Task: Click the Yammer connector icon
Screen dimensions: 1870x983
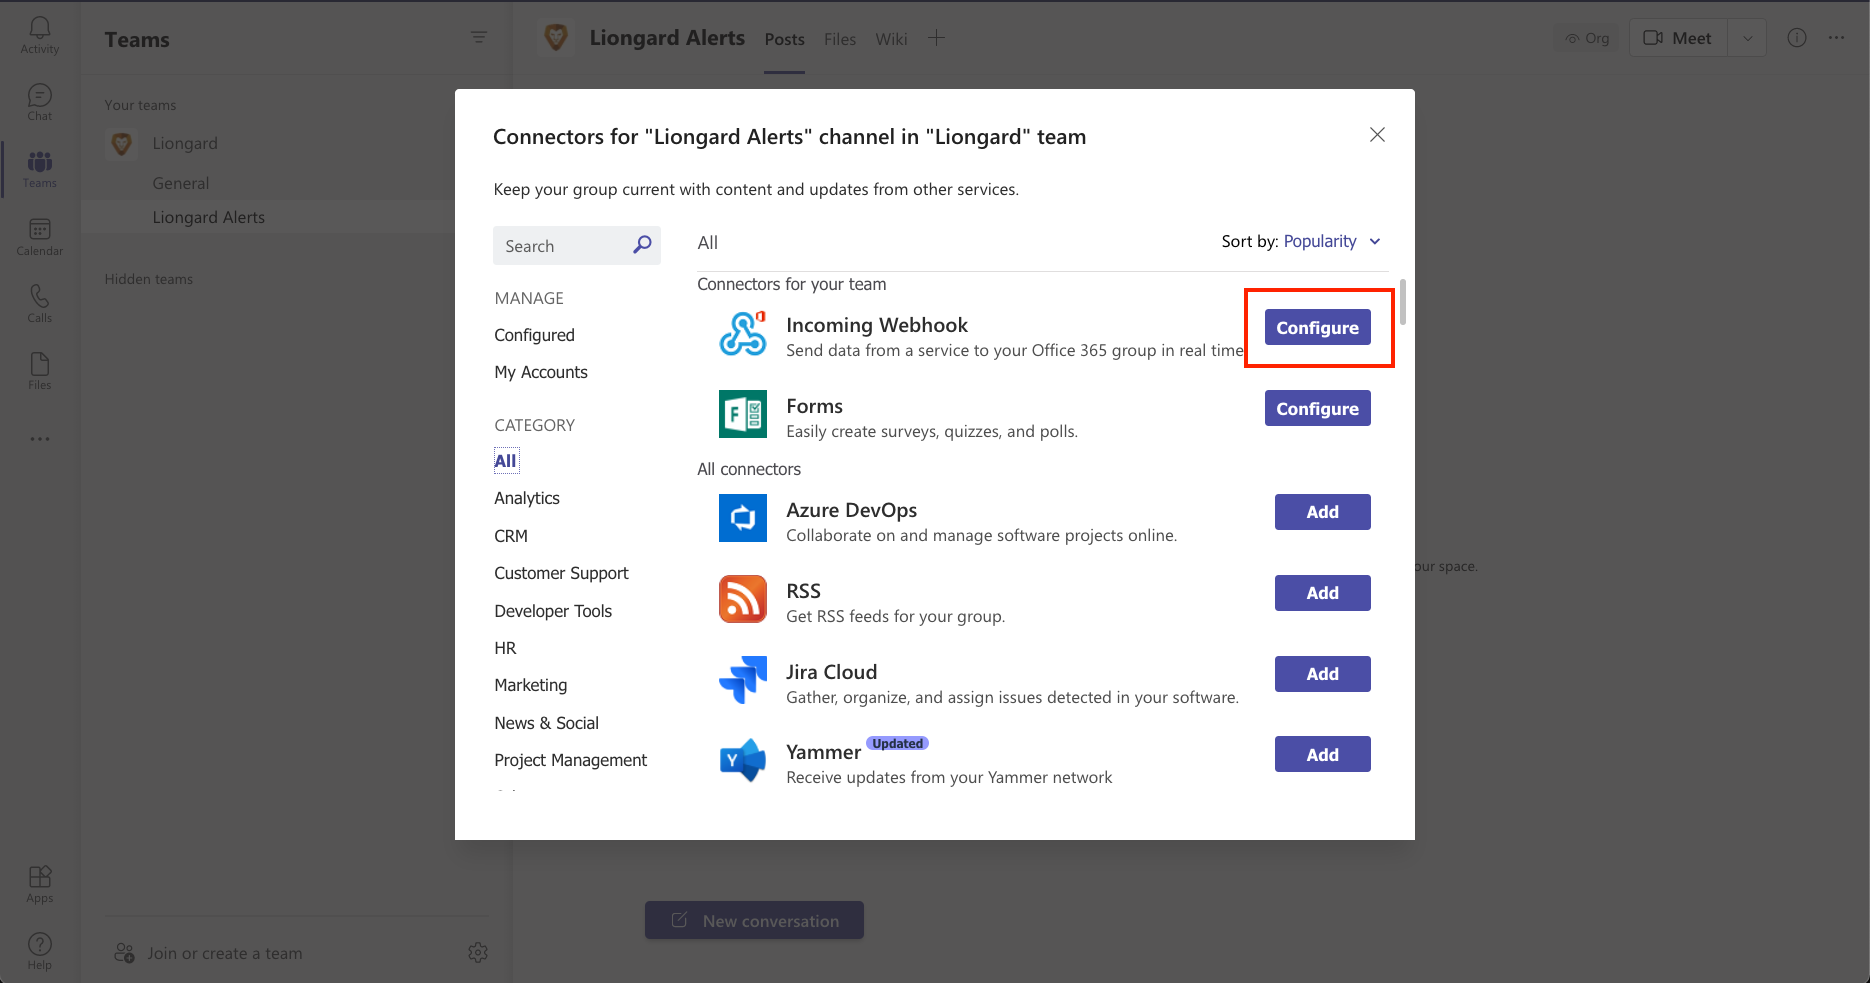Action: [x=743, y=761]
